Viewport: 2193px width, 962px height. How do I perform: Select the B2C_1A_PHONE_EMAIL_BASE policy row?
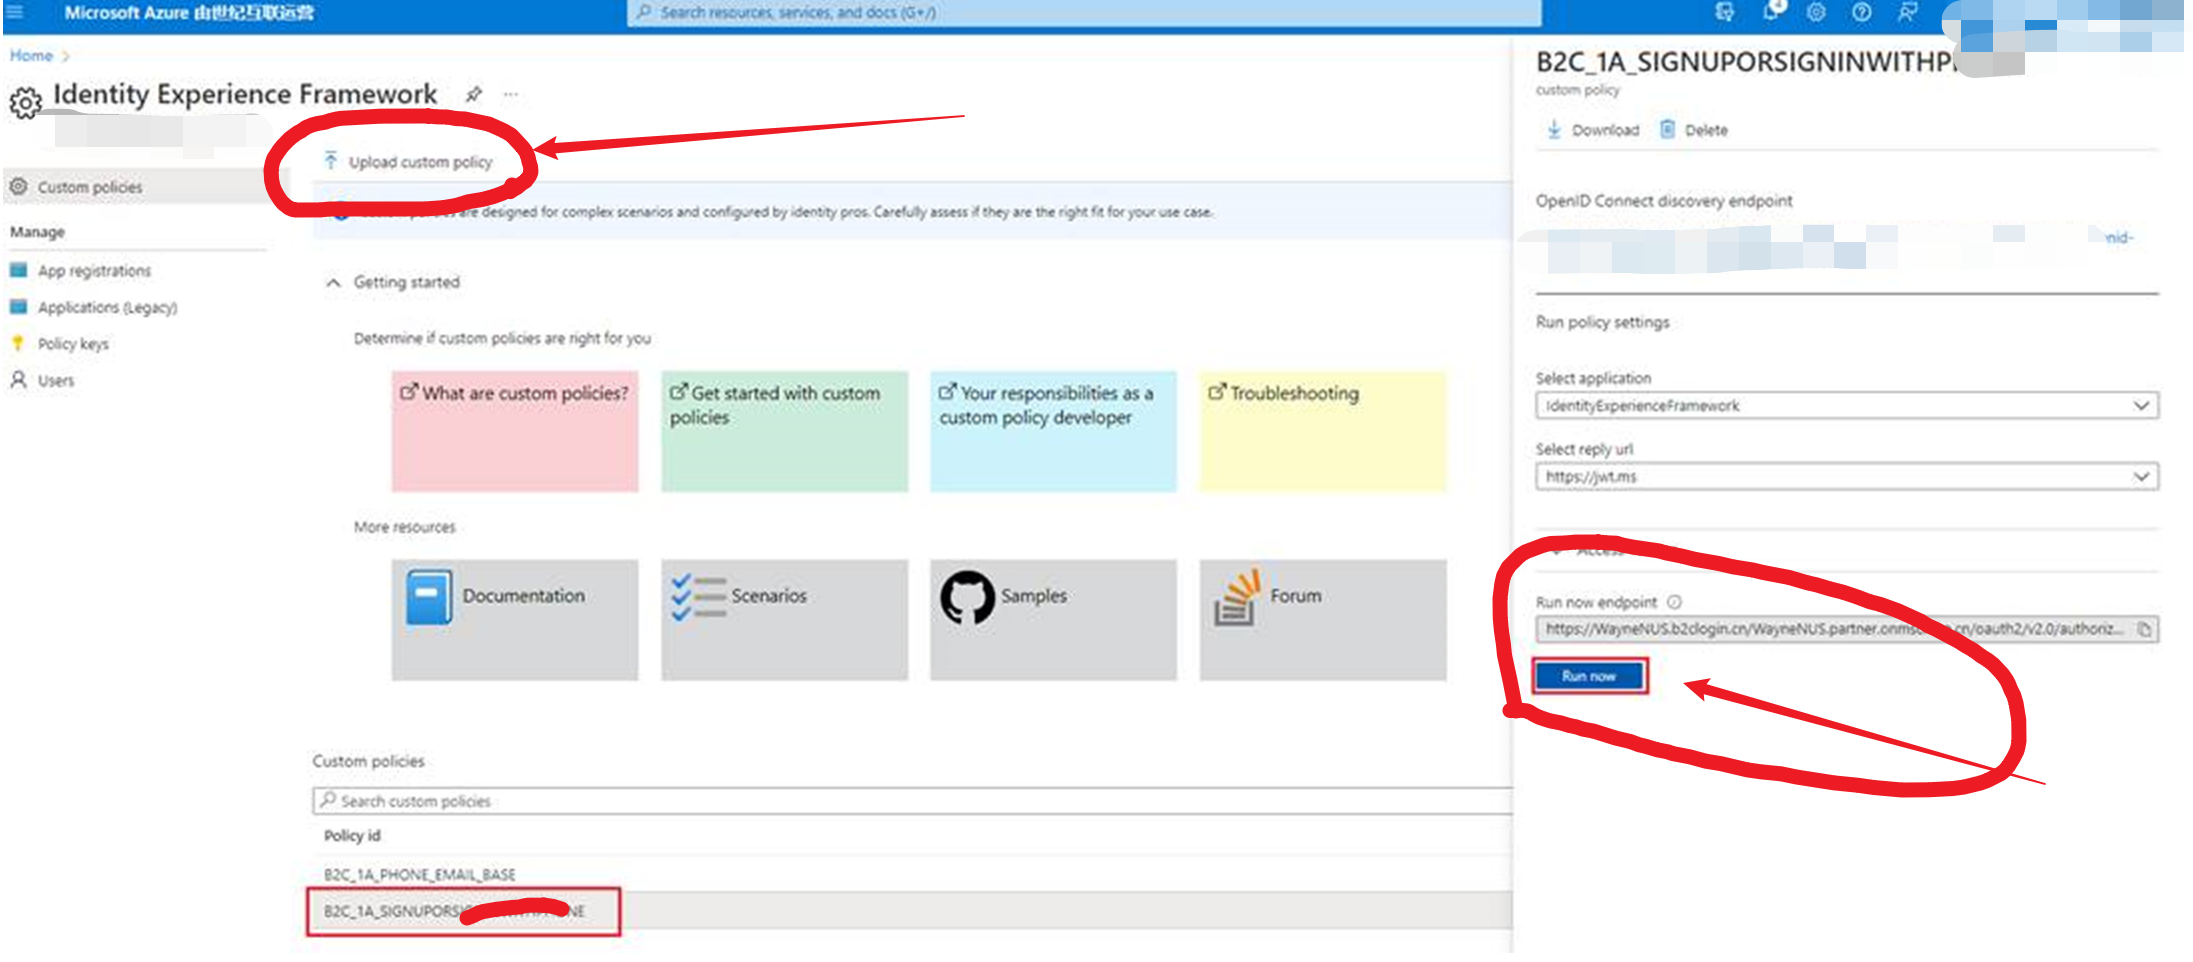(420, 874)
